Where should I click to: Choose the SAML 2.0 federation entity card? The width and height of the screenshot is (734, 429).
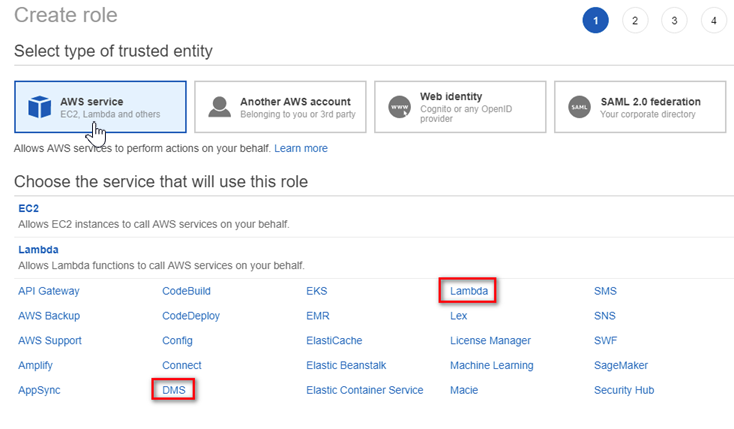click(x=640, y=107)
